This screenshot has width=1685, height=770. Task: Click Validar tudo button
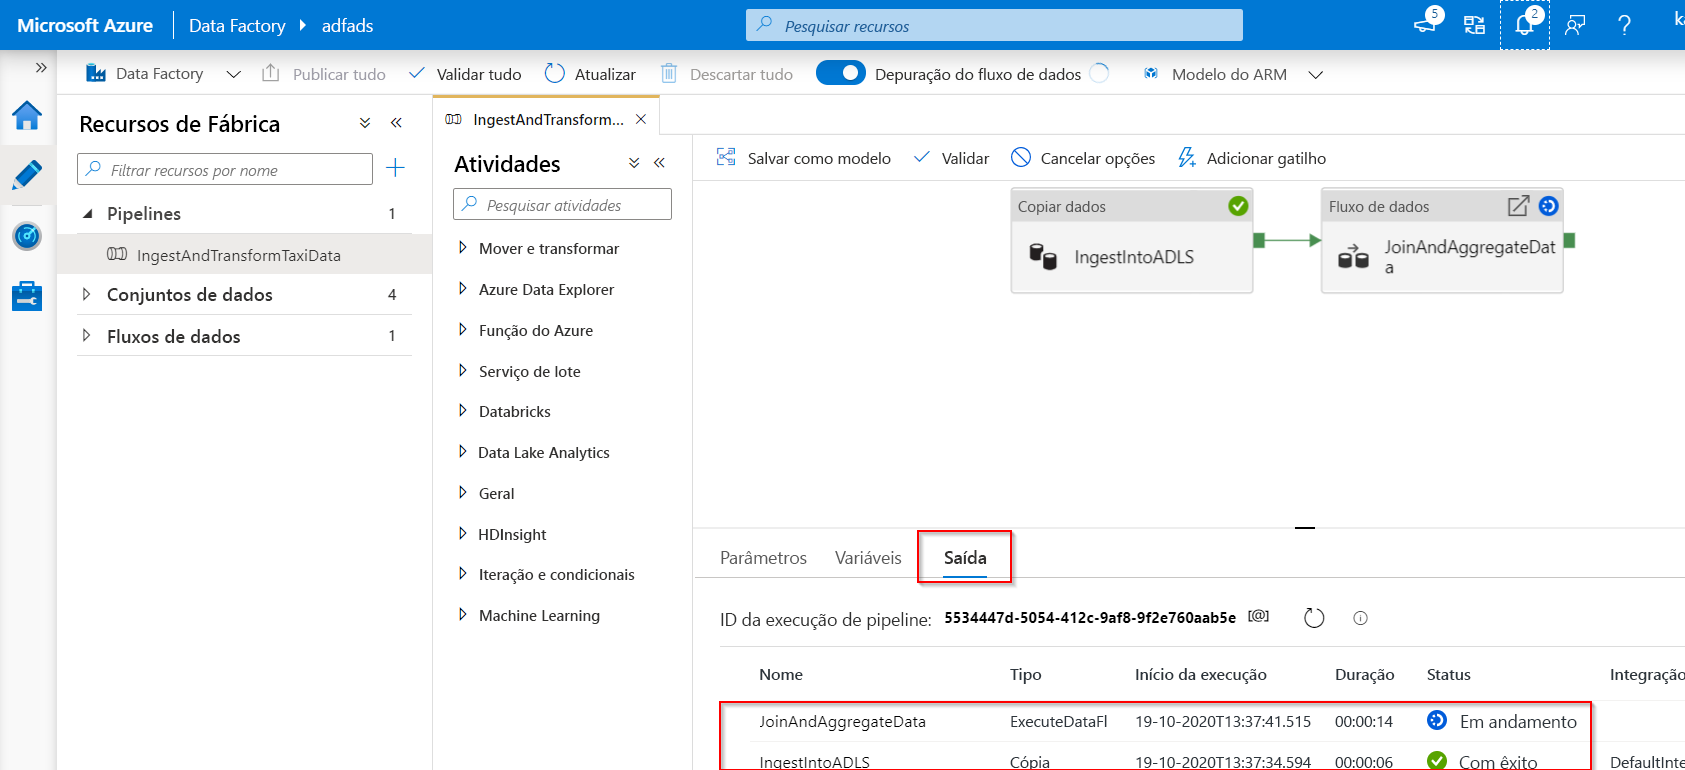(466, 74)
